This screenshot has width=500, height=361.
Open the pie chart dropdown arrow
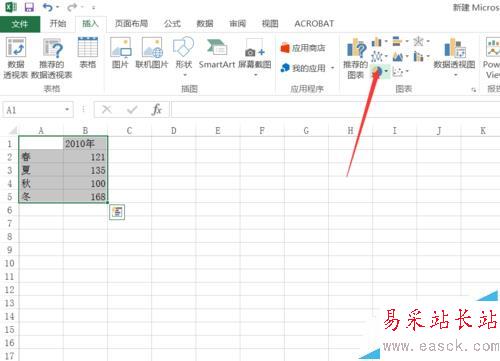pos(386,71)
